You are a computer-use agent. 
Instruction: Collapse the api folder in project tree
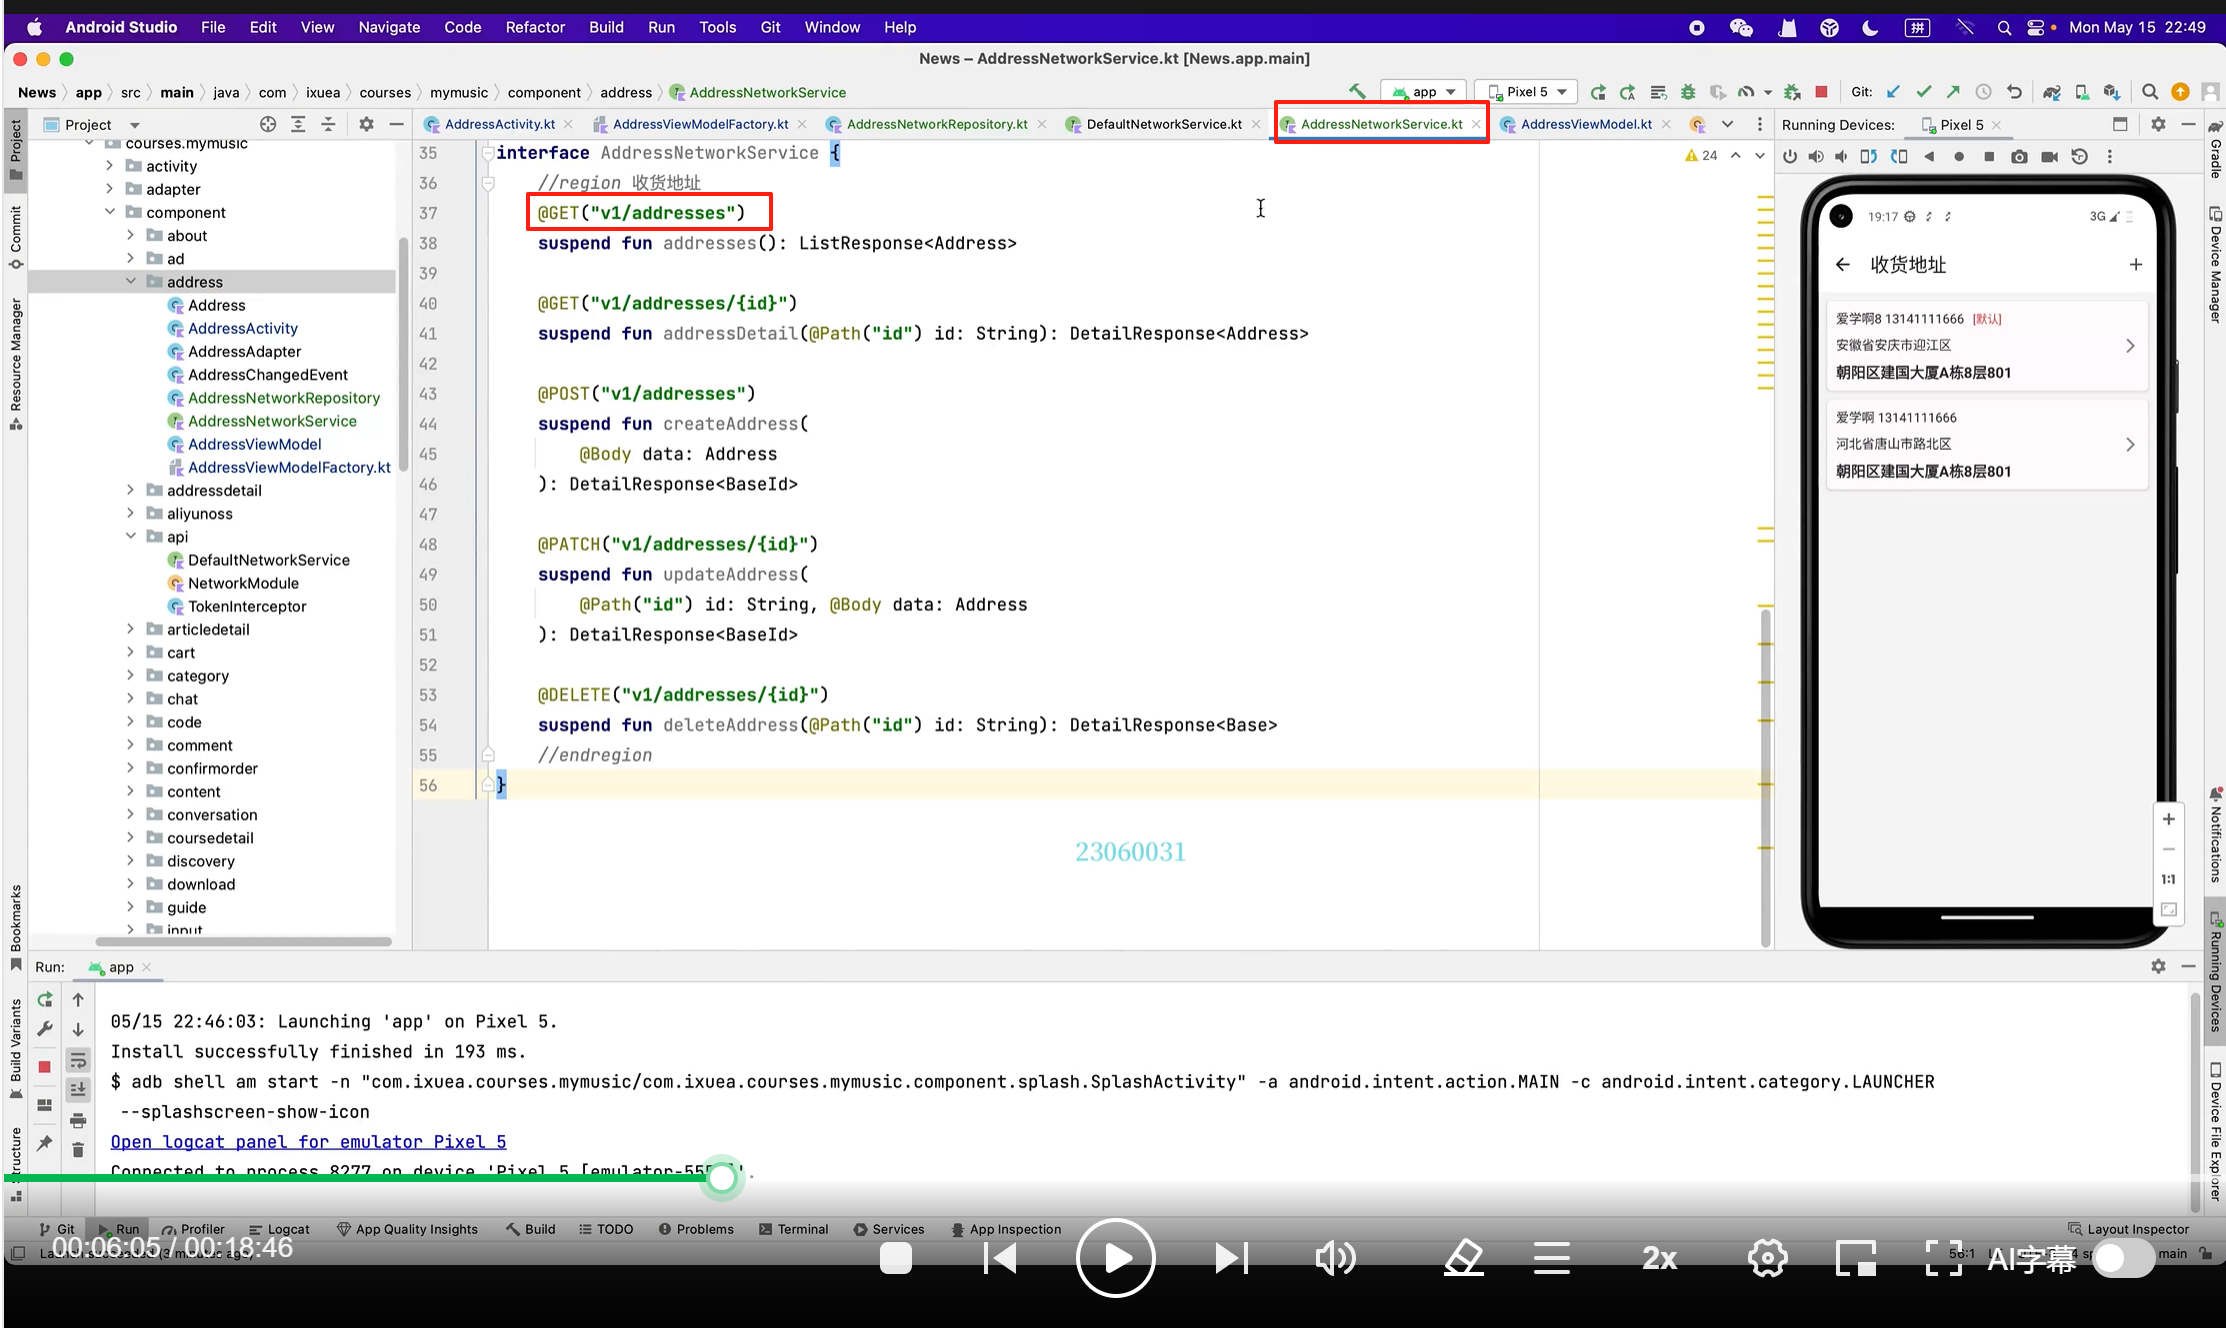[130, 537]
